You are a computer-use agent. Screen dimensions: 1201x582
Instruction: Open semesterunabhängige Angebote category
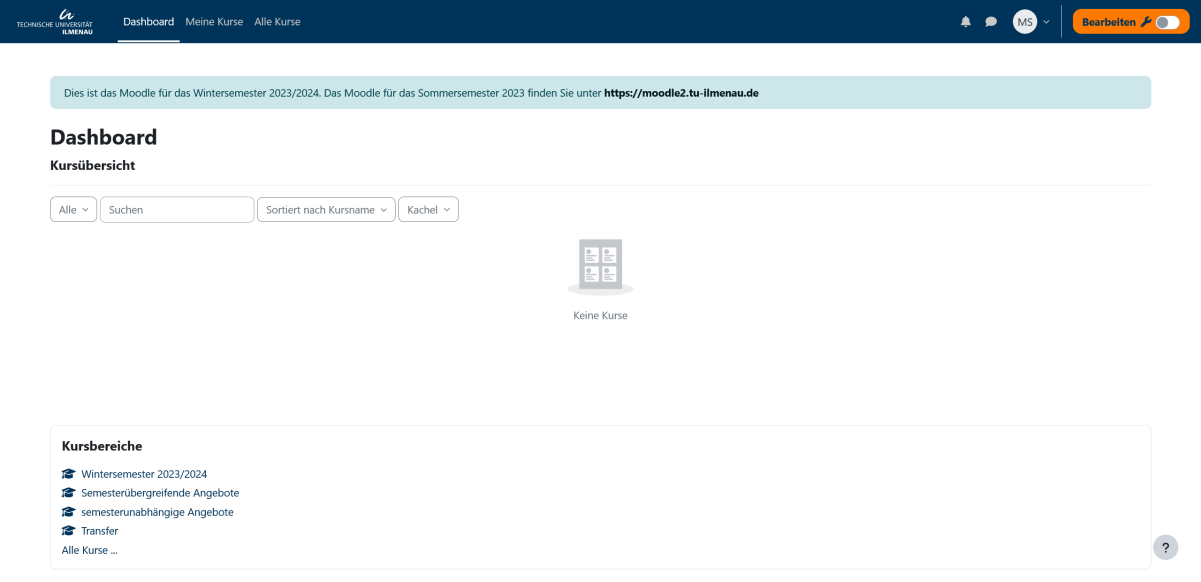tap(157, 512)
